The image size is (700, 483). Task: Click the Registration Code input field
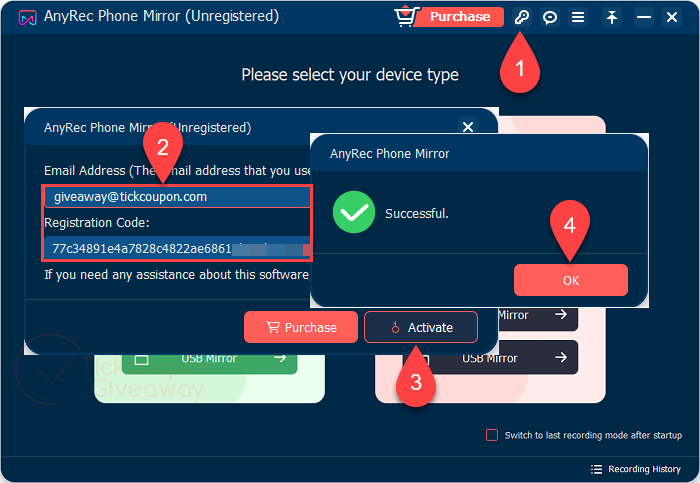pyautogui.click(x=178, y=249)
